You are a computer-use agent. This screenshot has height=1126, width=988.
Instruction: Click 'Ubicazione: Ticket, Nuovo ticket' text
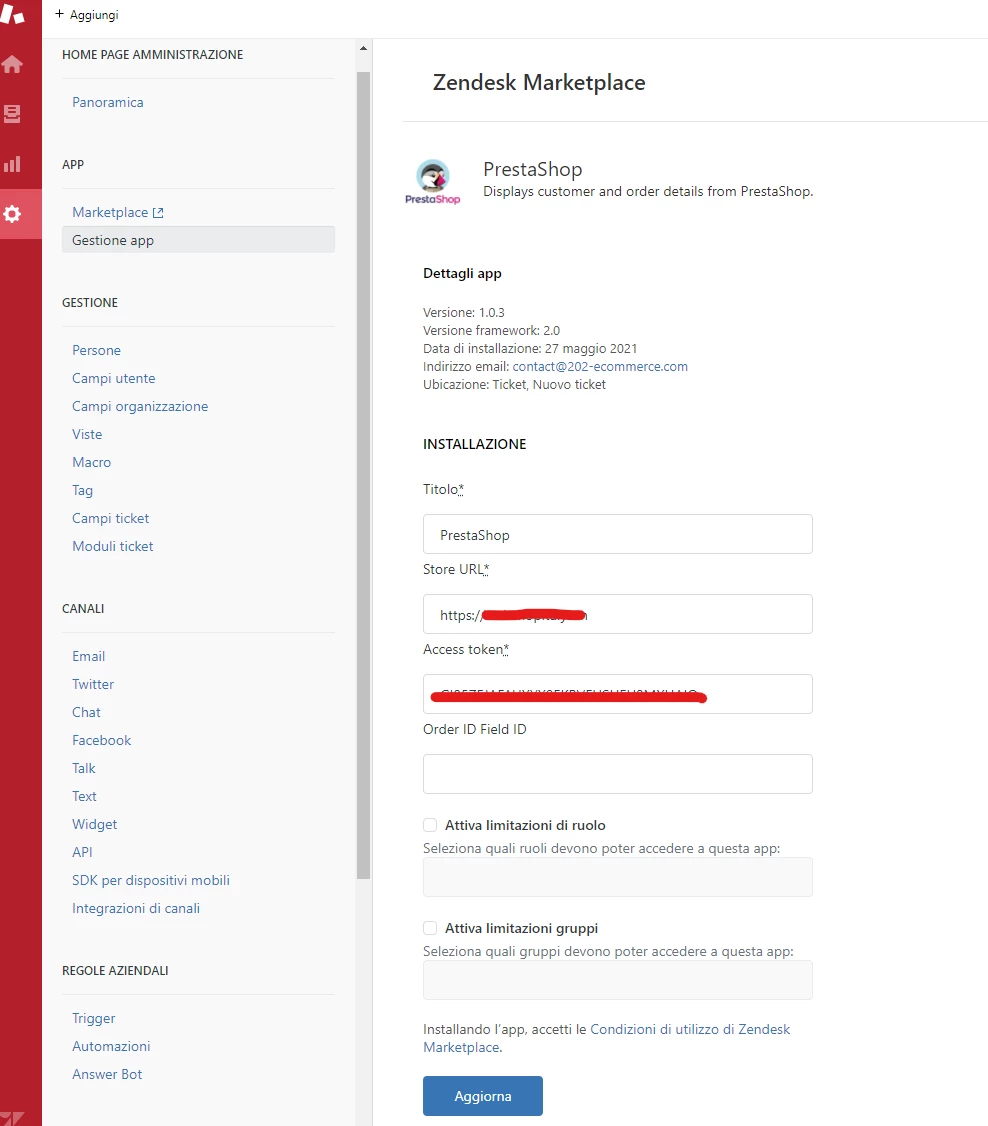click(514, 384)
